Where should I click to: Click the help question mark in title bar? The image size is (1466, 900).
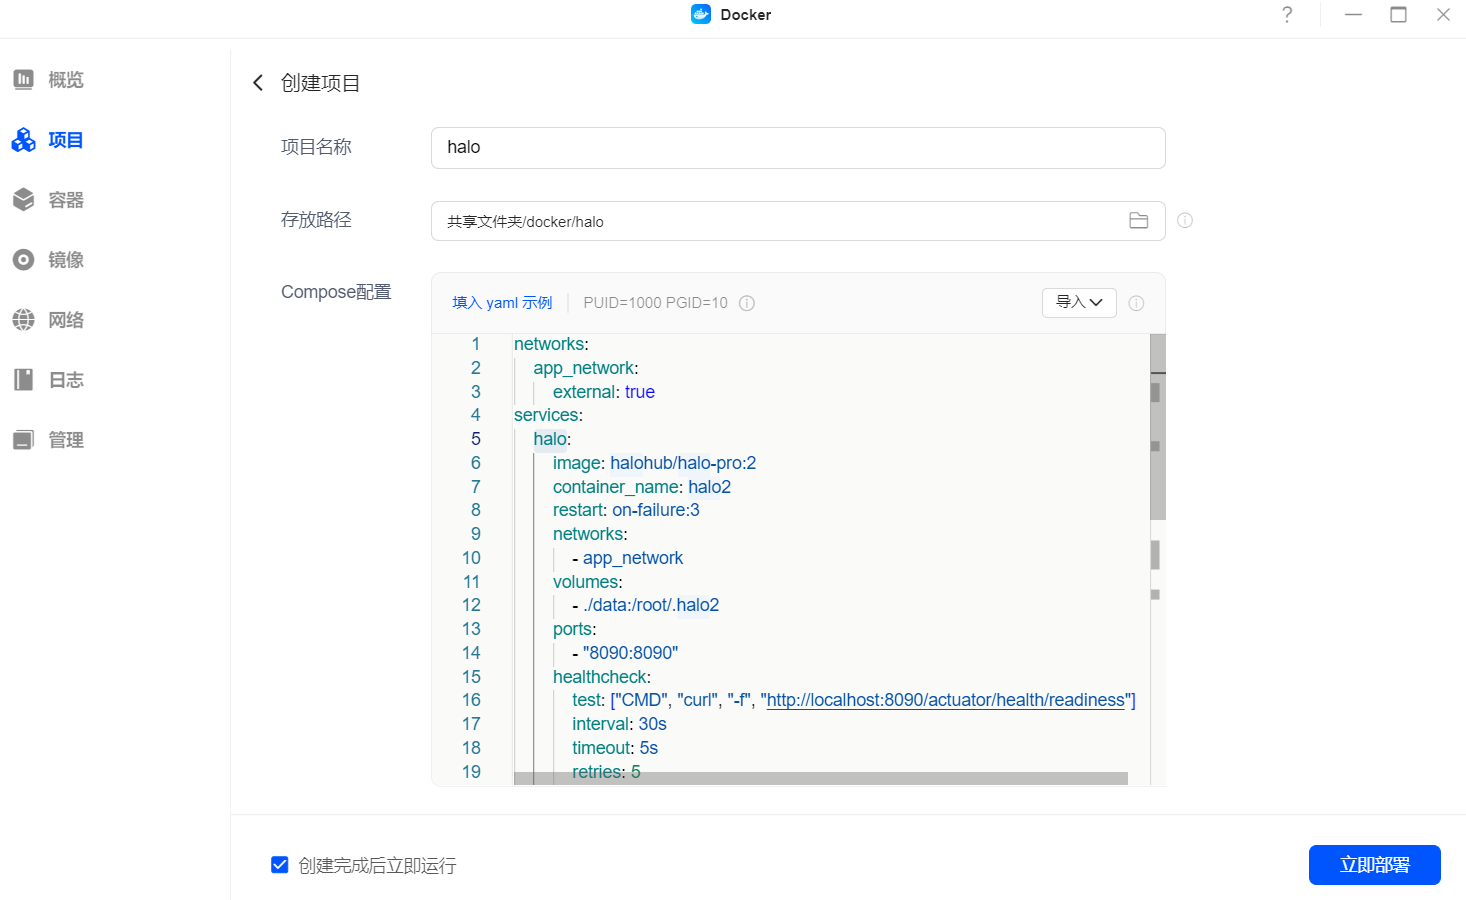point(1287,15)
